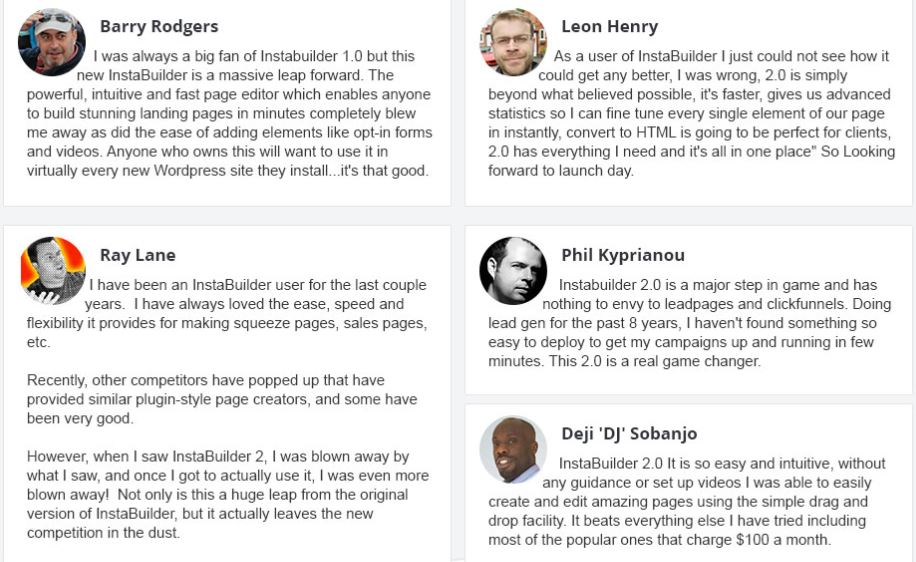Image resolution: width=916 pixels, height=562 pixels.
Task: Click Deji 'DJ' Sobanjo's avatar photo
Action: [513, 449]
